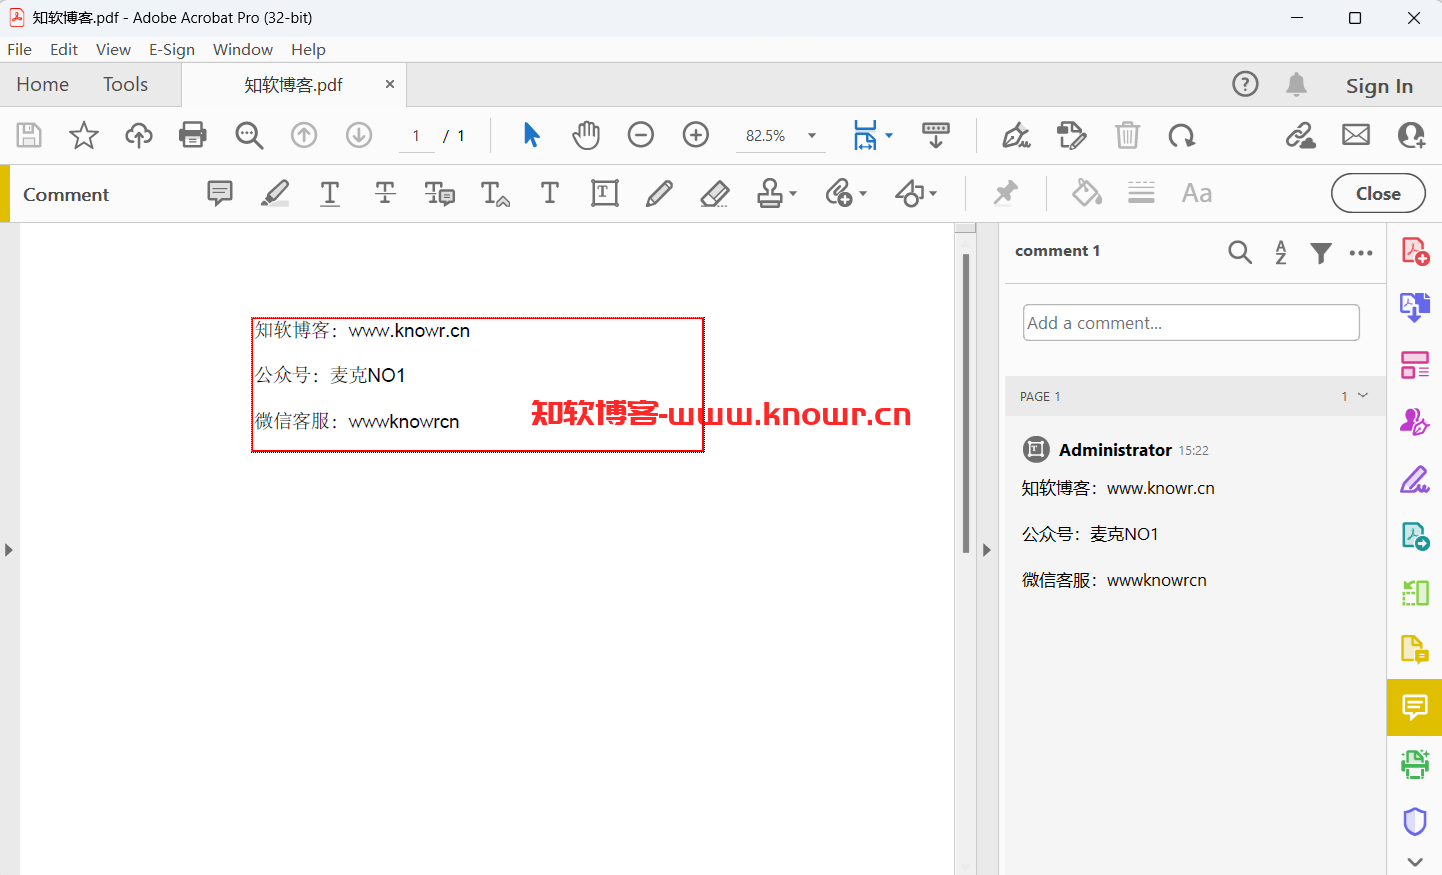1442x875 pixels.
Task: Select the Underline text tool
Action: [330, 193]
